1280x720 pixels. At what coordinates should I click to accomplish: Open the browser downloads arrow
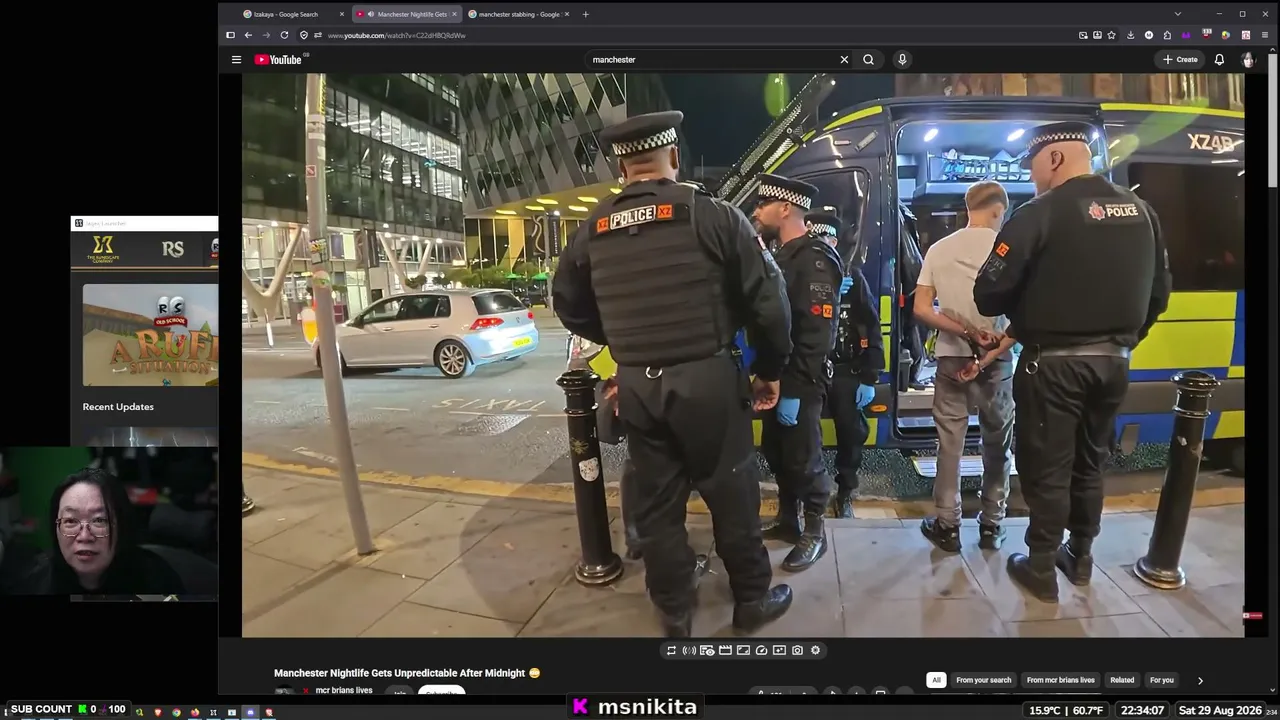[1130, 35]
